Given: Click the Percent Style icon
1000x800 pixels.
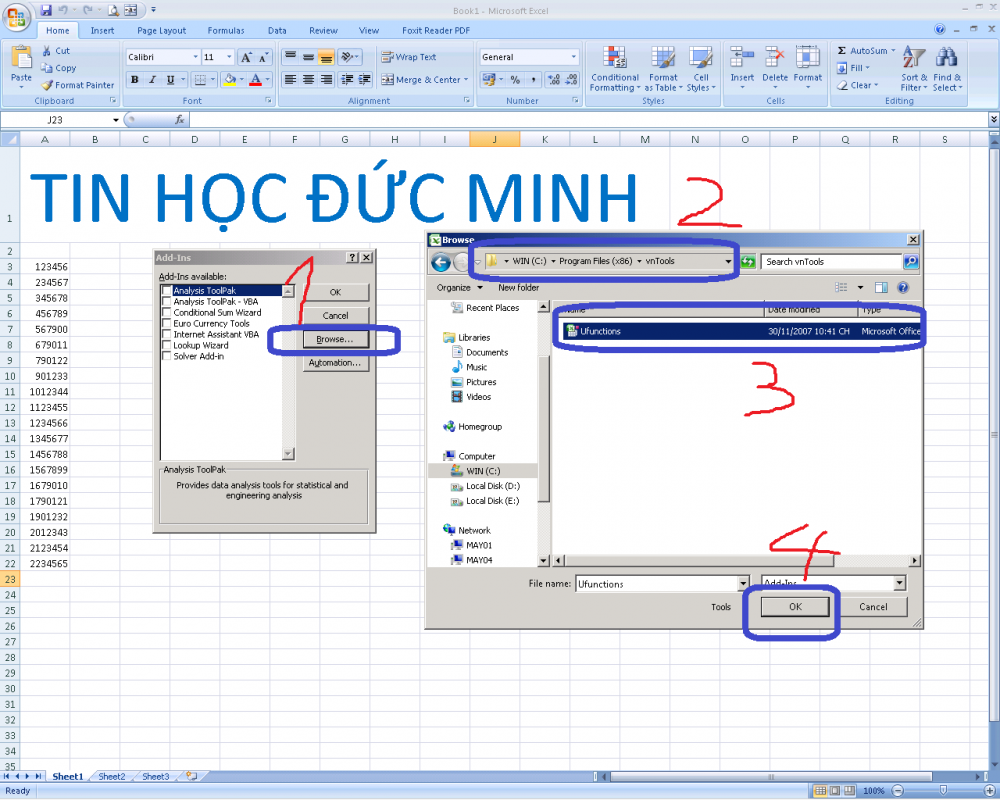Looking at the screenshot, I should click(515, 80).
